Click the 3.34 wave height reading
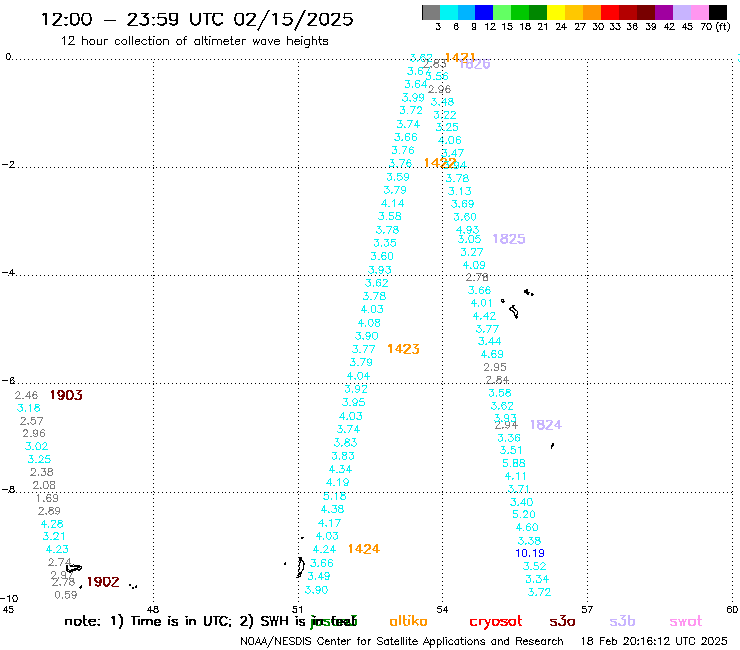740x650 pixels. tap(537, 579)
